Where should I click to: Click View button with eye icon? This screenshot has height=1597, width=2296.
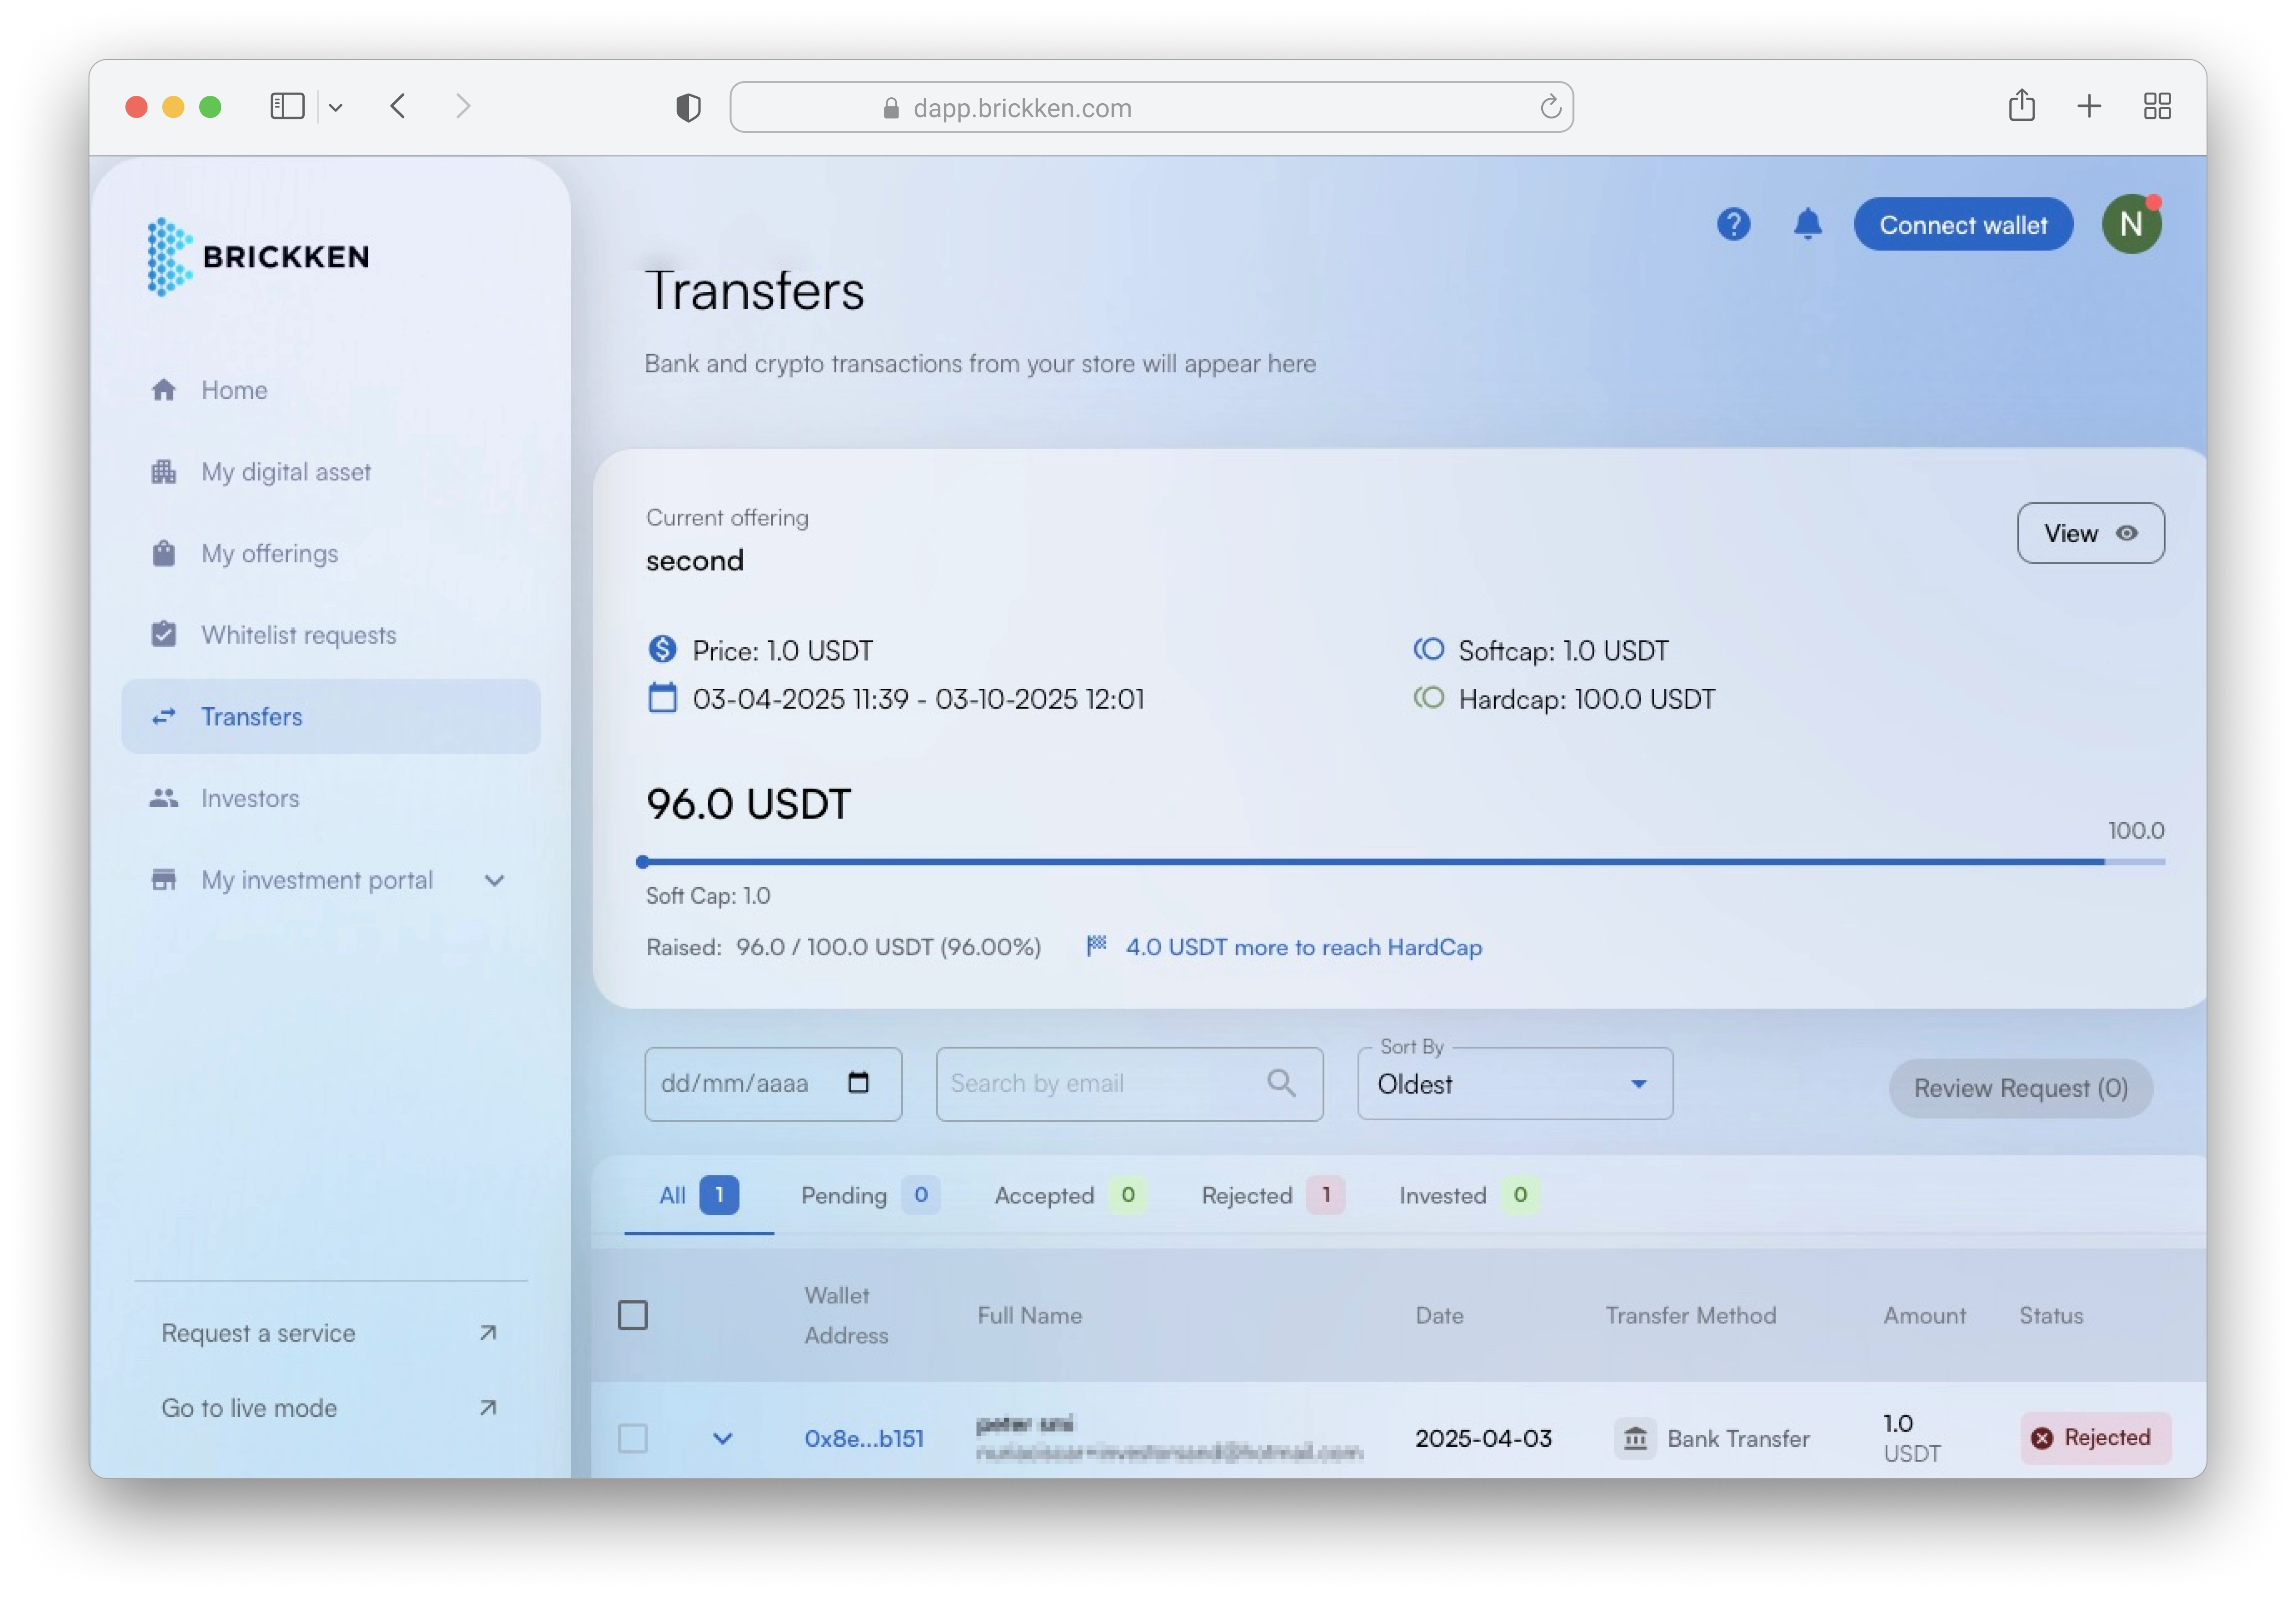click(2090, 533)
